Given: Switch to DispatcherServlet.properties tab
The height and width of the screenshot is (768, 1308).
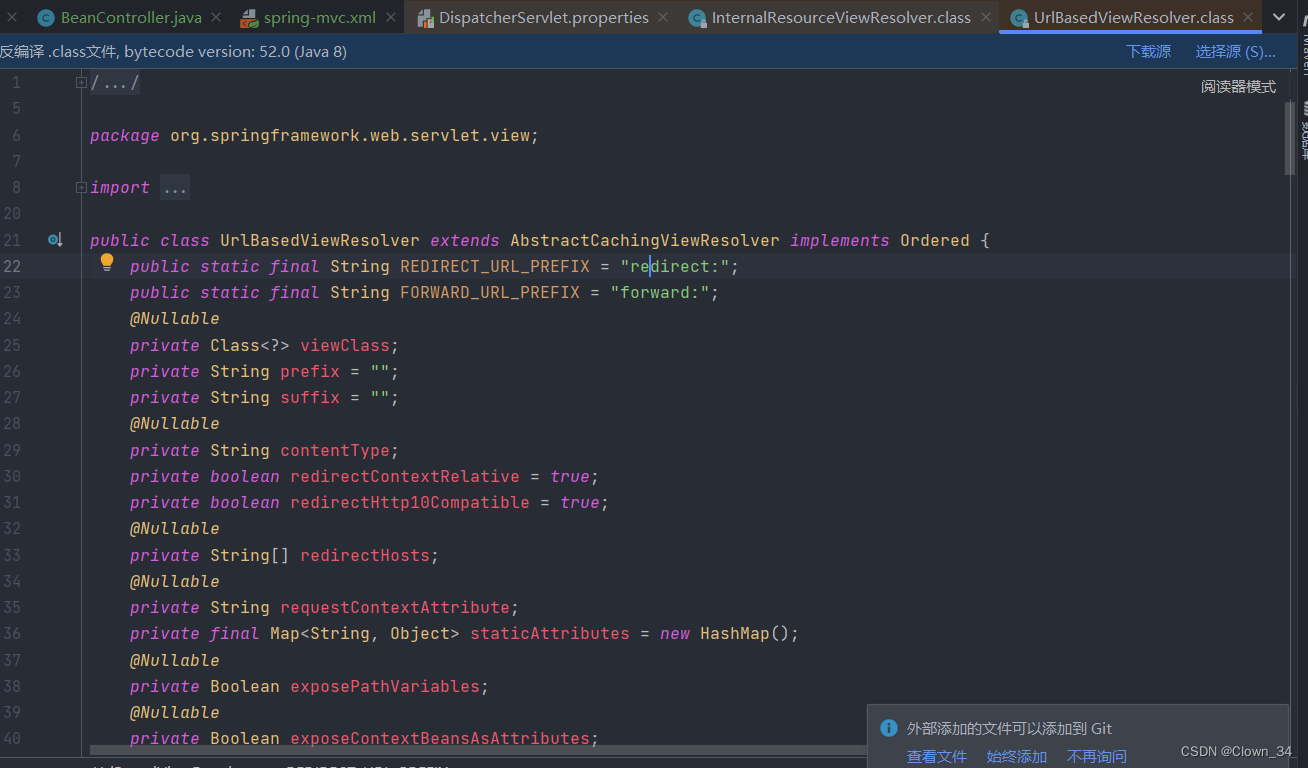Looking at the screenshot, I should coord(544,18).
